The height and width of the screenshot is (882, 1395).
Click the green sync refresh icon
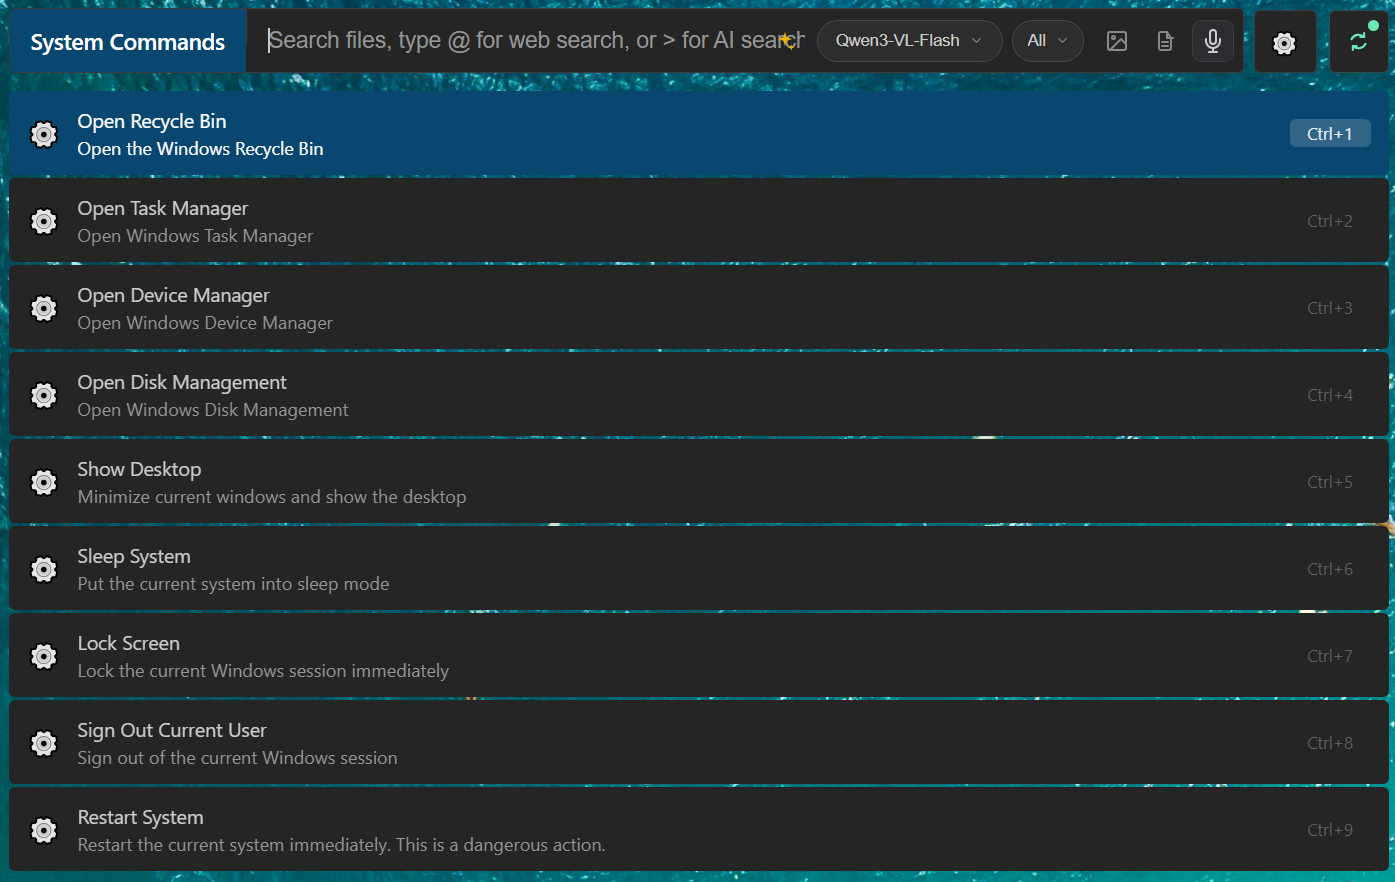[x=1358, y=42]
